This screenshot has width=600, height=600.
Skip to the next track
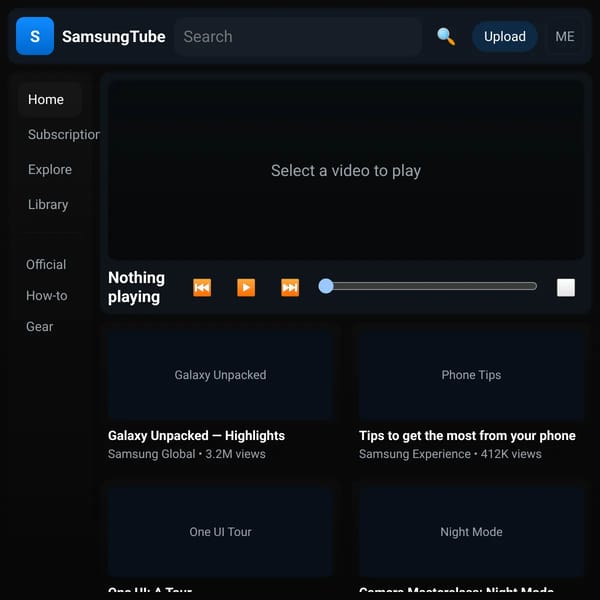click(290, 287)
